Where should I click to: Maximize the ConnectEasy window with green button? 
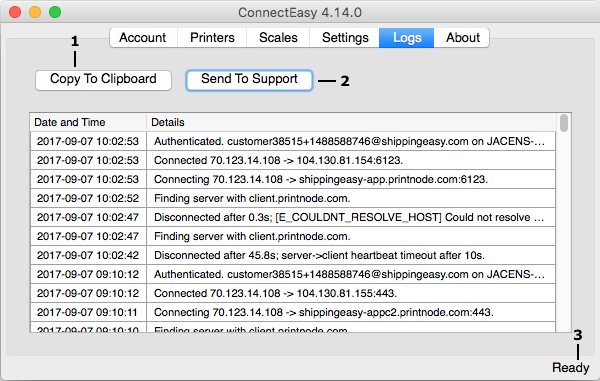(x=55, y=12)
